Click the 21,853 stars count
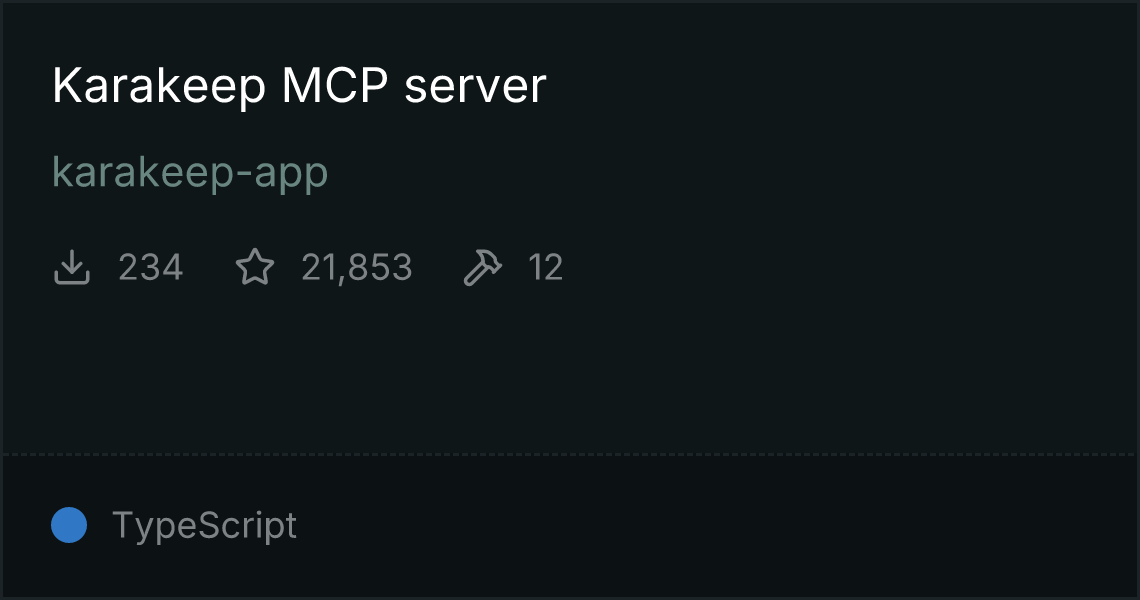This screenshot has height=600, width=1140. tap(356, 267)
